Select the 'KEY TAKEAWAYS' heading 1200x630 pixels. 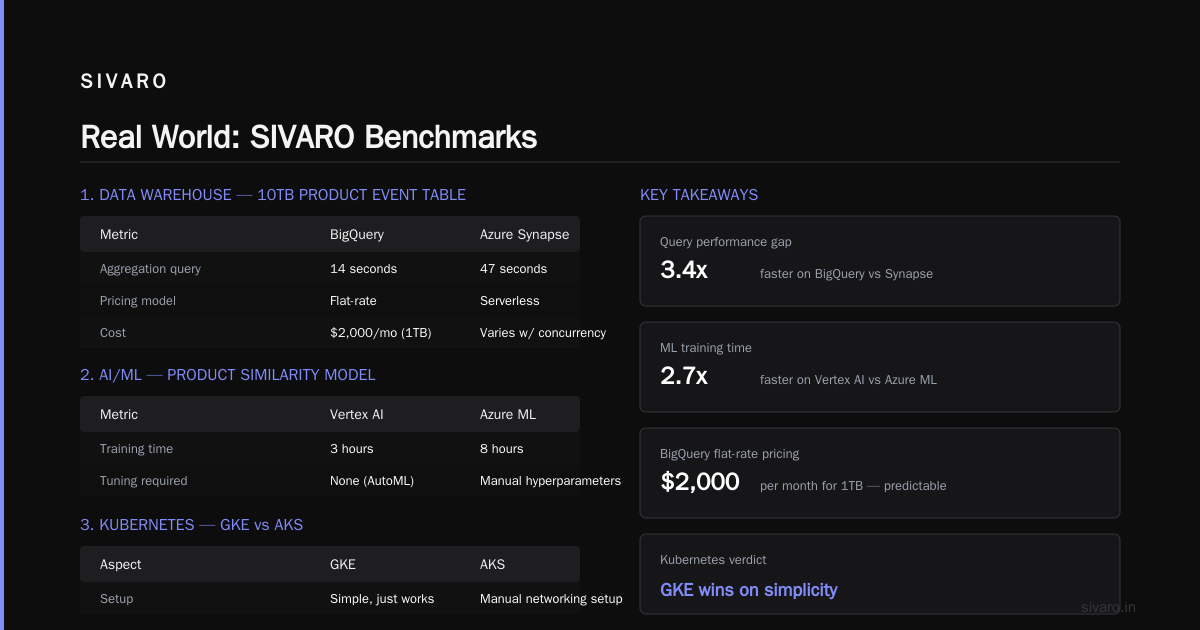[699, 195]
